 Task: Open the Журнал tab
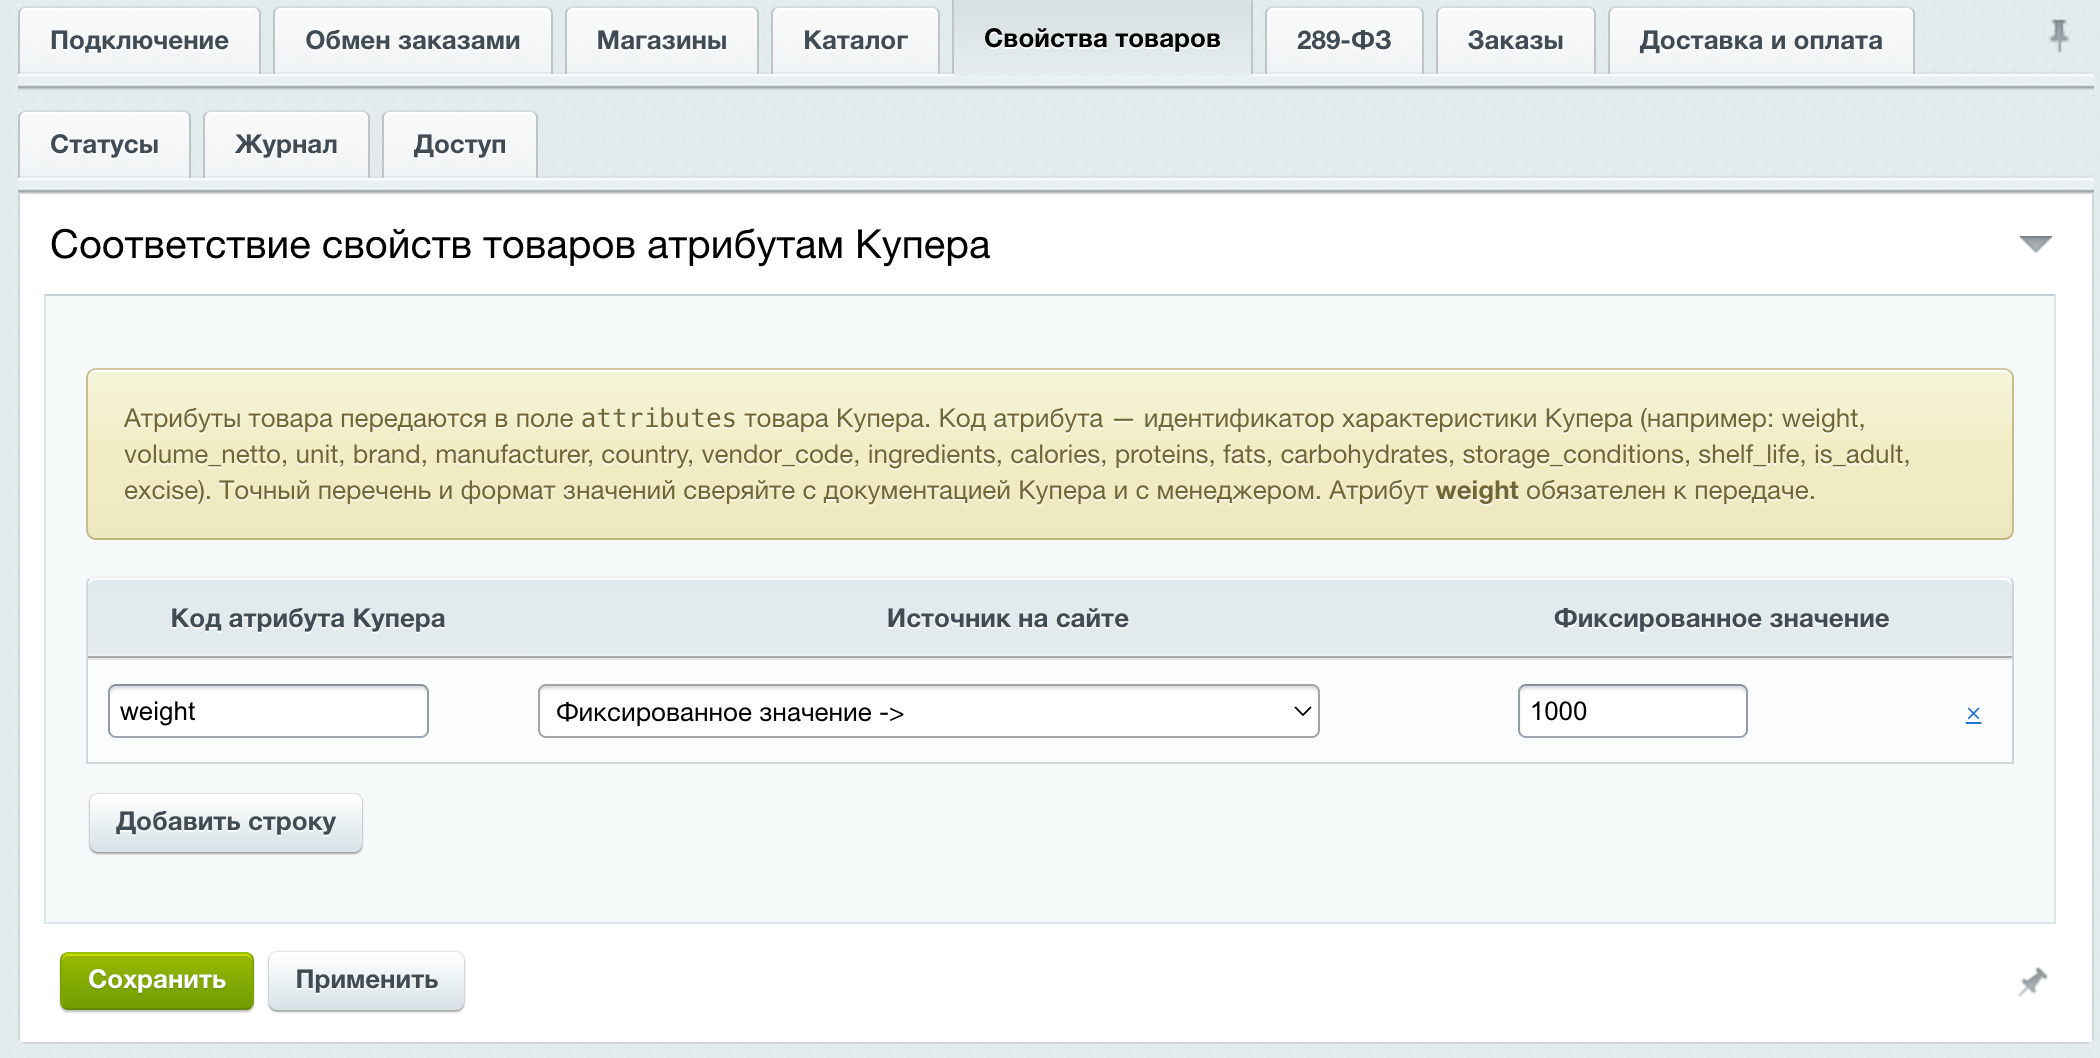click(x=286, y=144)
